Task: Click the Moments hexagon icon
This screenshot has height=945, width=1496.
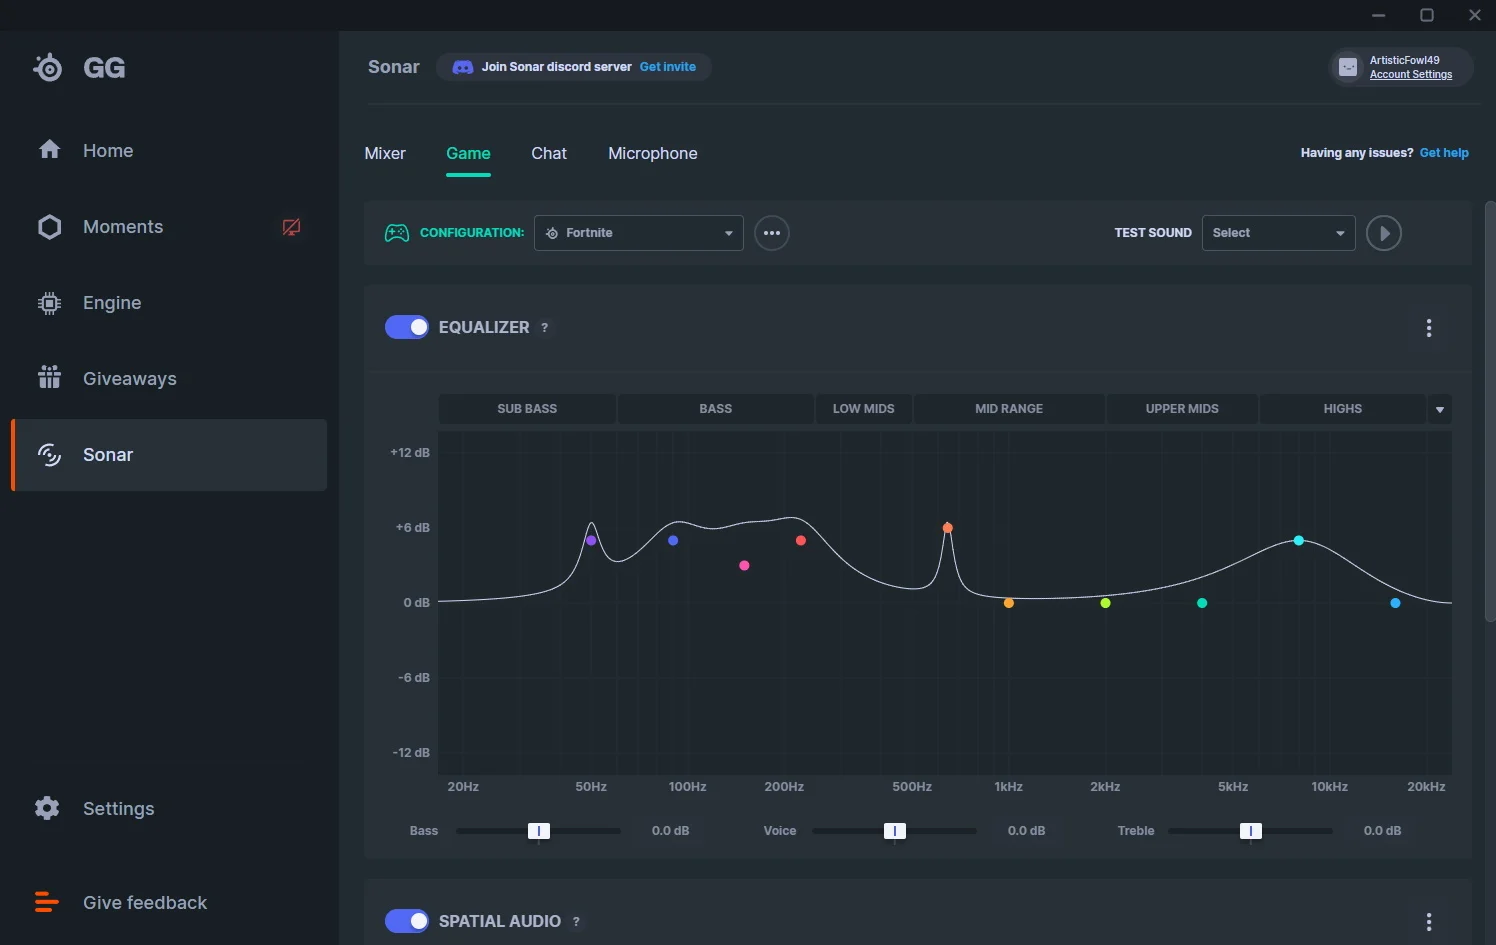Action: pyautogui.click(x=49, y=227)
